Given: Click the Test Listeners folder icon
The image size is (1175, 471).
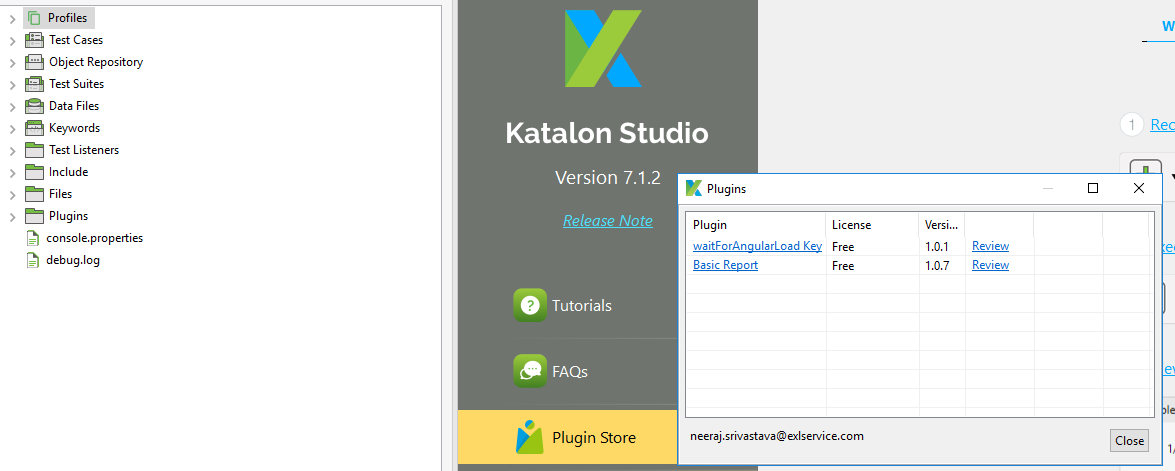Looking at the screenshot, I should 34,150.
